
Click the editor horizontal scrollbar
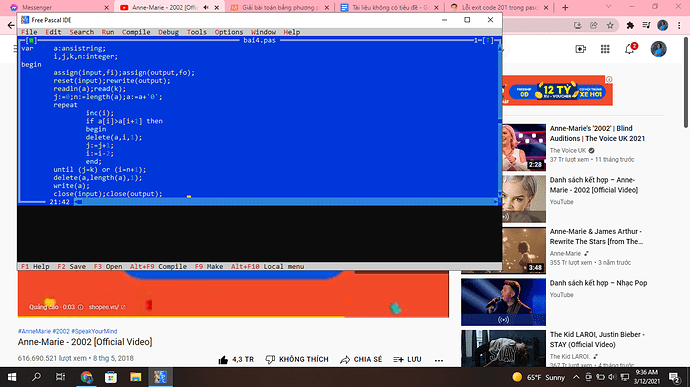pos(286,202)
